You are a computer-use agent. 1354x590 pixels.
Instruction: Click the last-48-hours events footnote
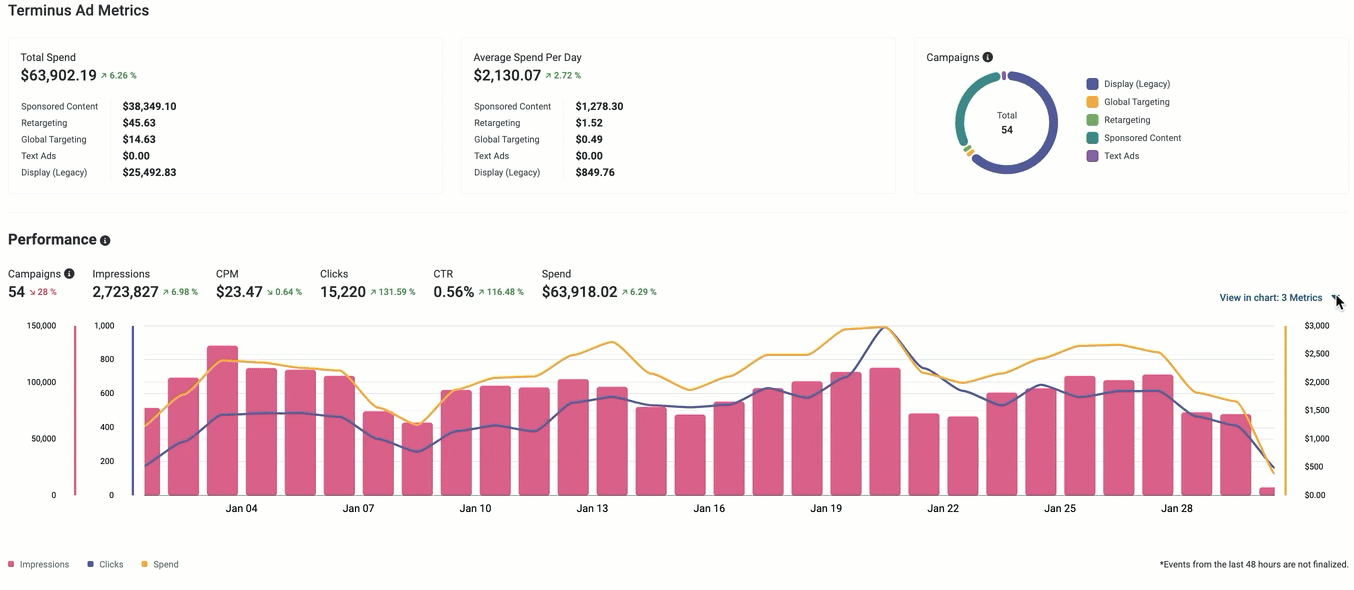tap(1254, 565)
